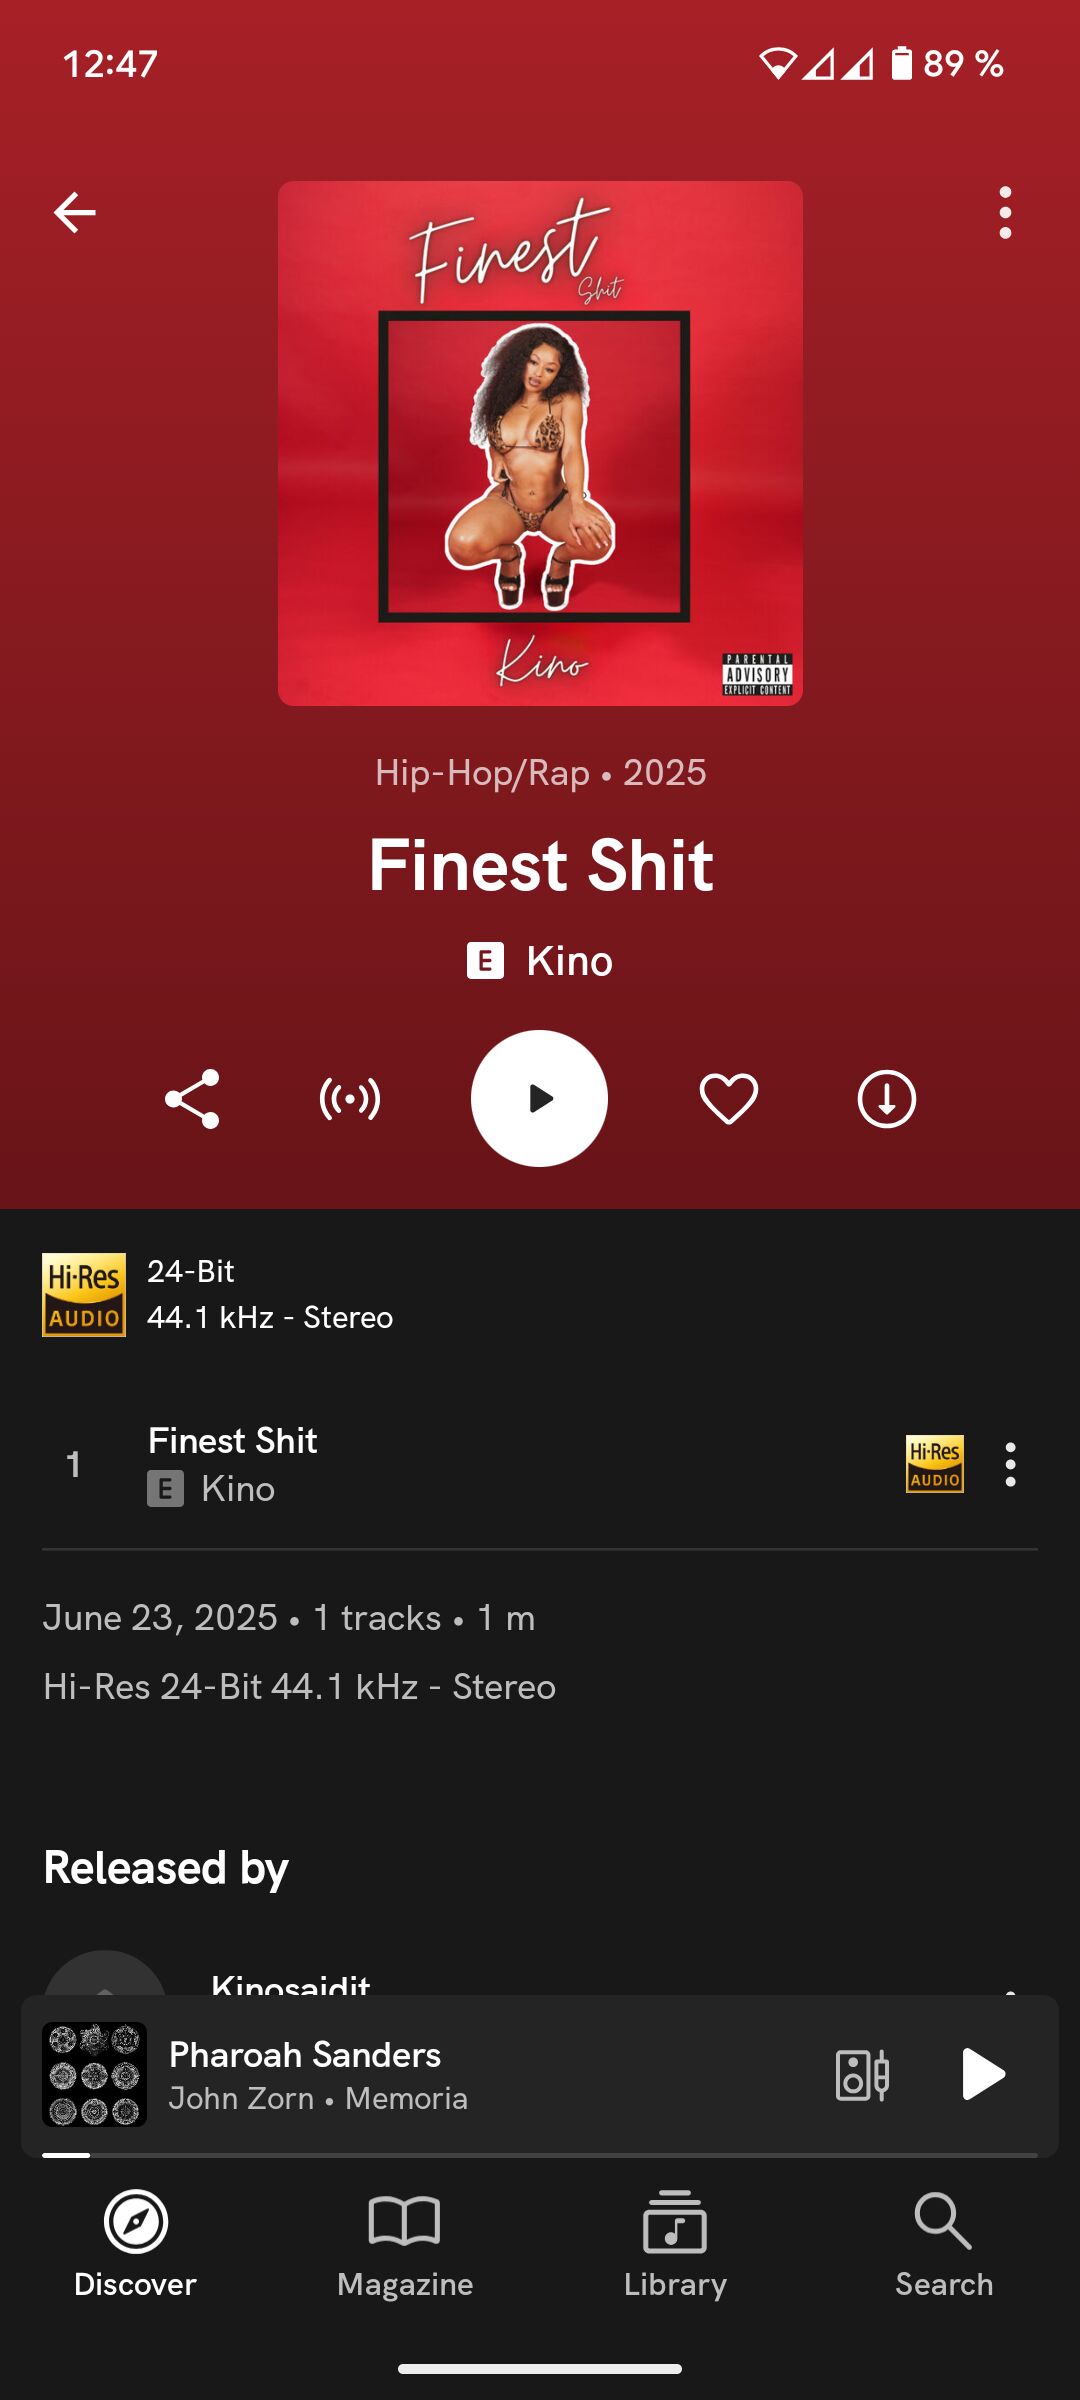Screen dimensions: 1080x2400
Task: Seek on the mini player progress bar
Action: (x=540, y=2155)
